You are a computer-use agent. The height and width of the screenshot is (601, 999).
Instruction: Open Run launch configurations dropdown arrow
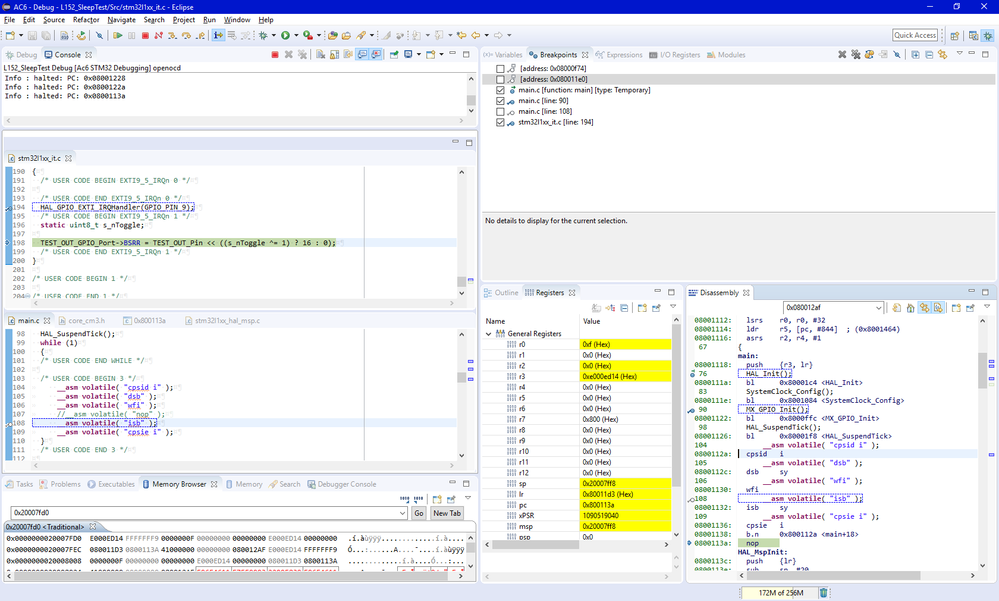(x=296, y=36)
